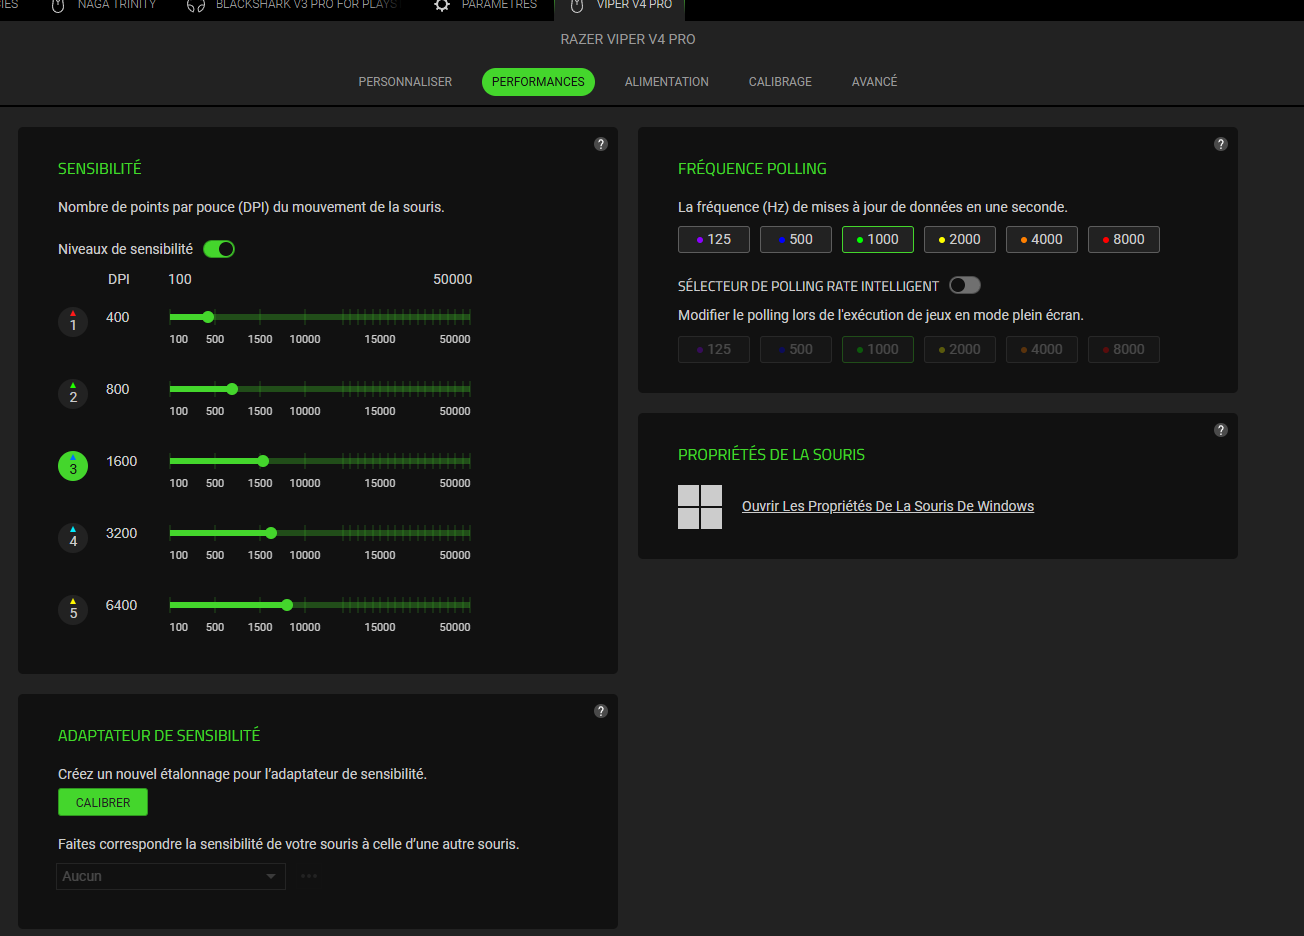1304x936 pixels.
Task: Click the 6400 DPI value field
Action: pyautogui.click(x=122, y=605)
